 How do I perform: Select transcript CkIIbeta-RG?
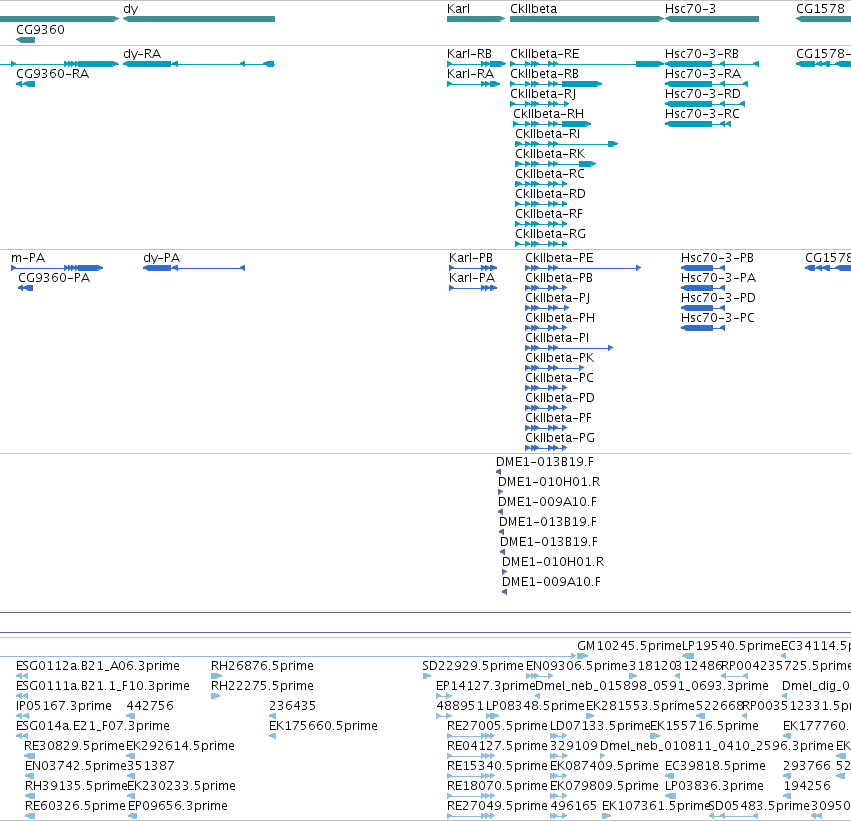coord(541,245)
